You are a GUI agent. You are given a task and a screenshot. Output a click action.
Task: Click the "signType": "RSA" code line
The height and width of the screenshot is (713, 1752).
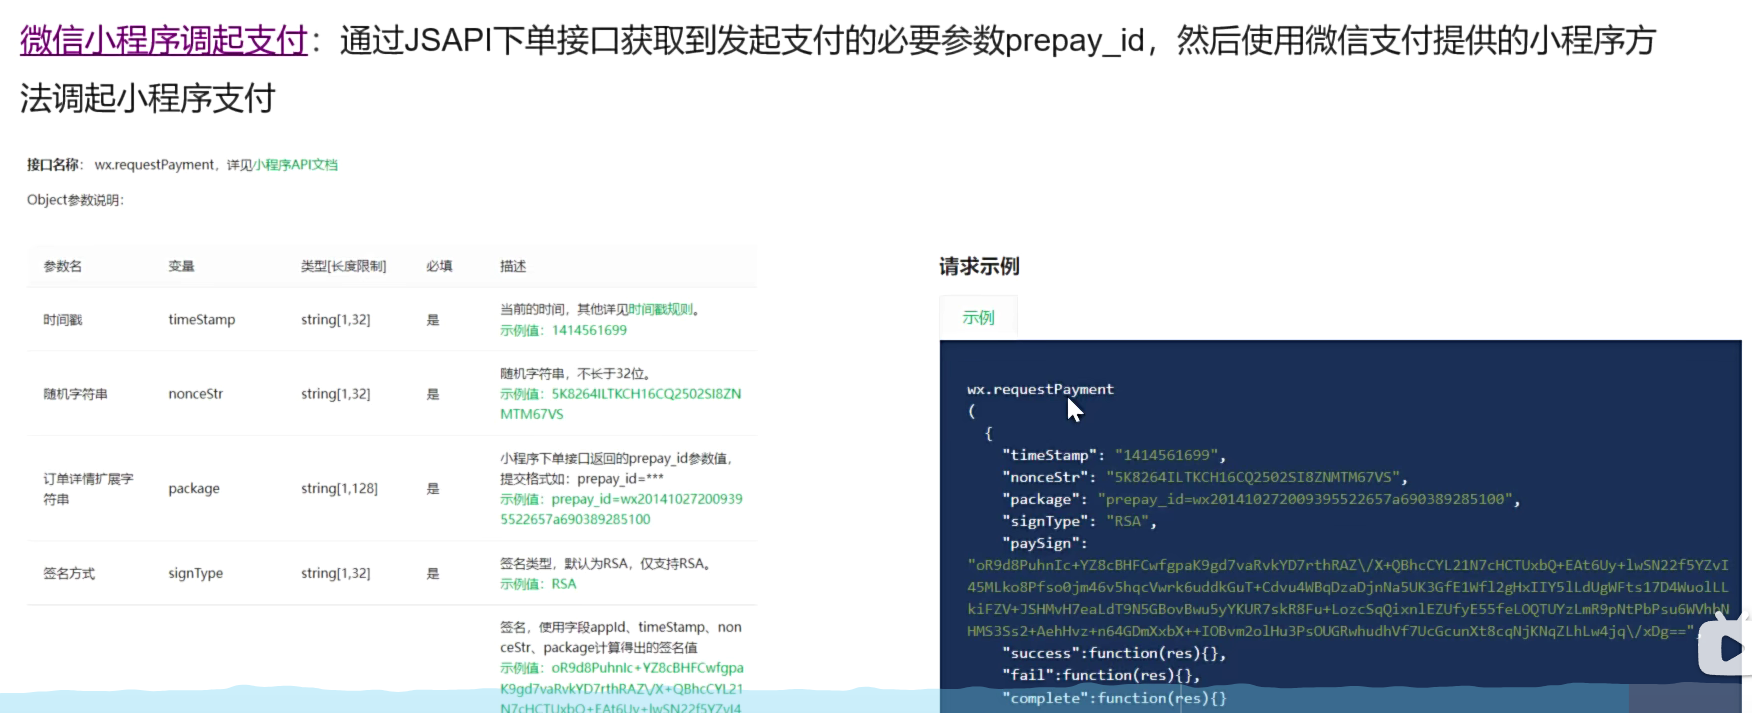pos(1079,521)
